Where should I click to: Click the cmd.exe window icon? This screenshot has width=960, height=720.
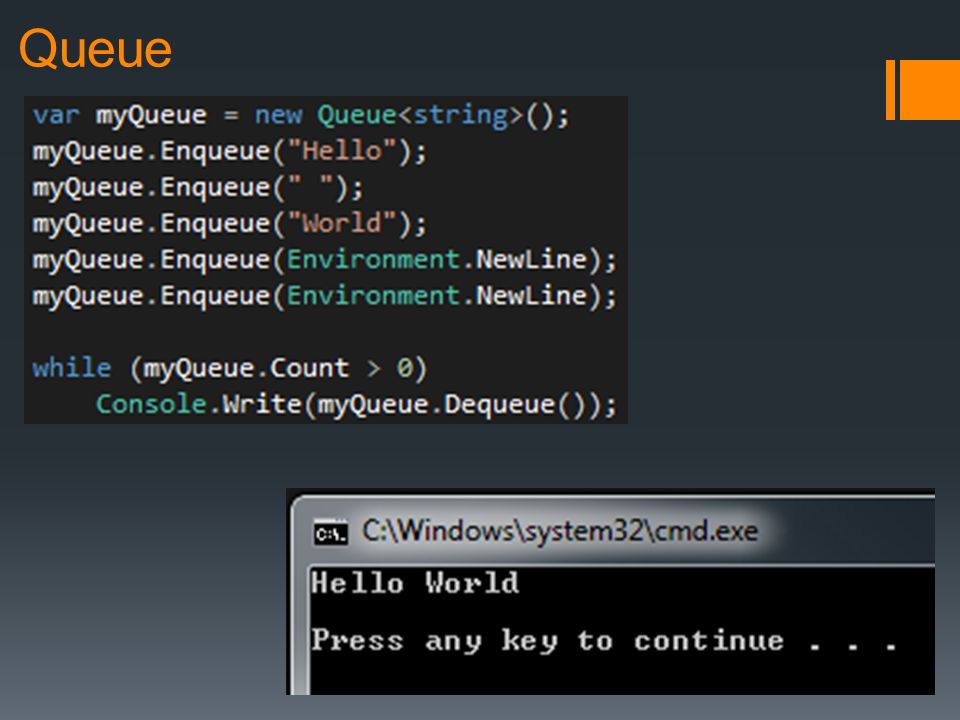pyautogui.click(x=331, y=532)
